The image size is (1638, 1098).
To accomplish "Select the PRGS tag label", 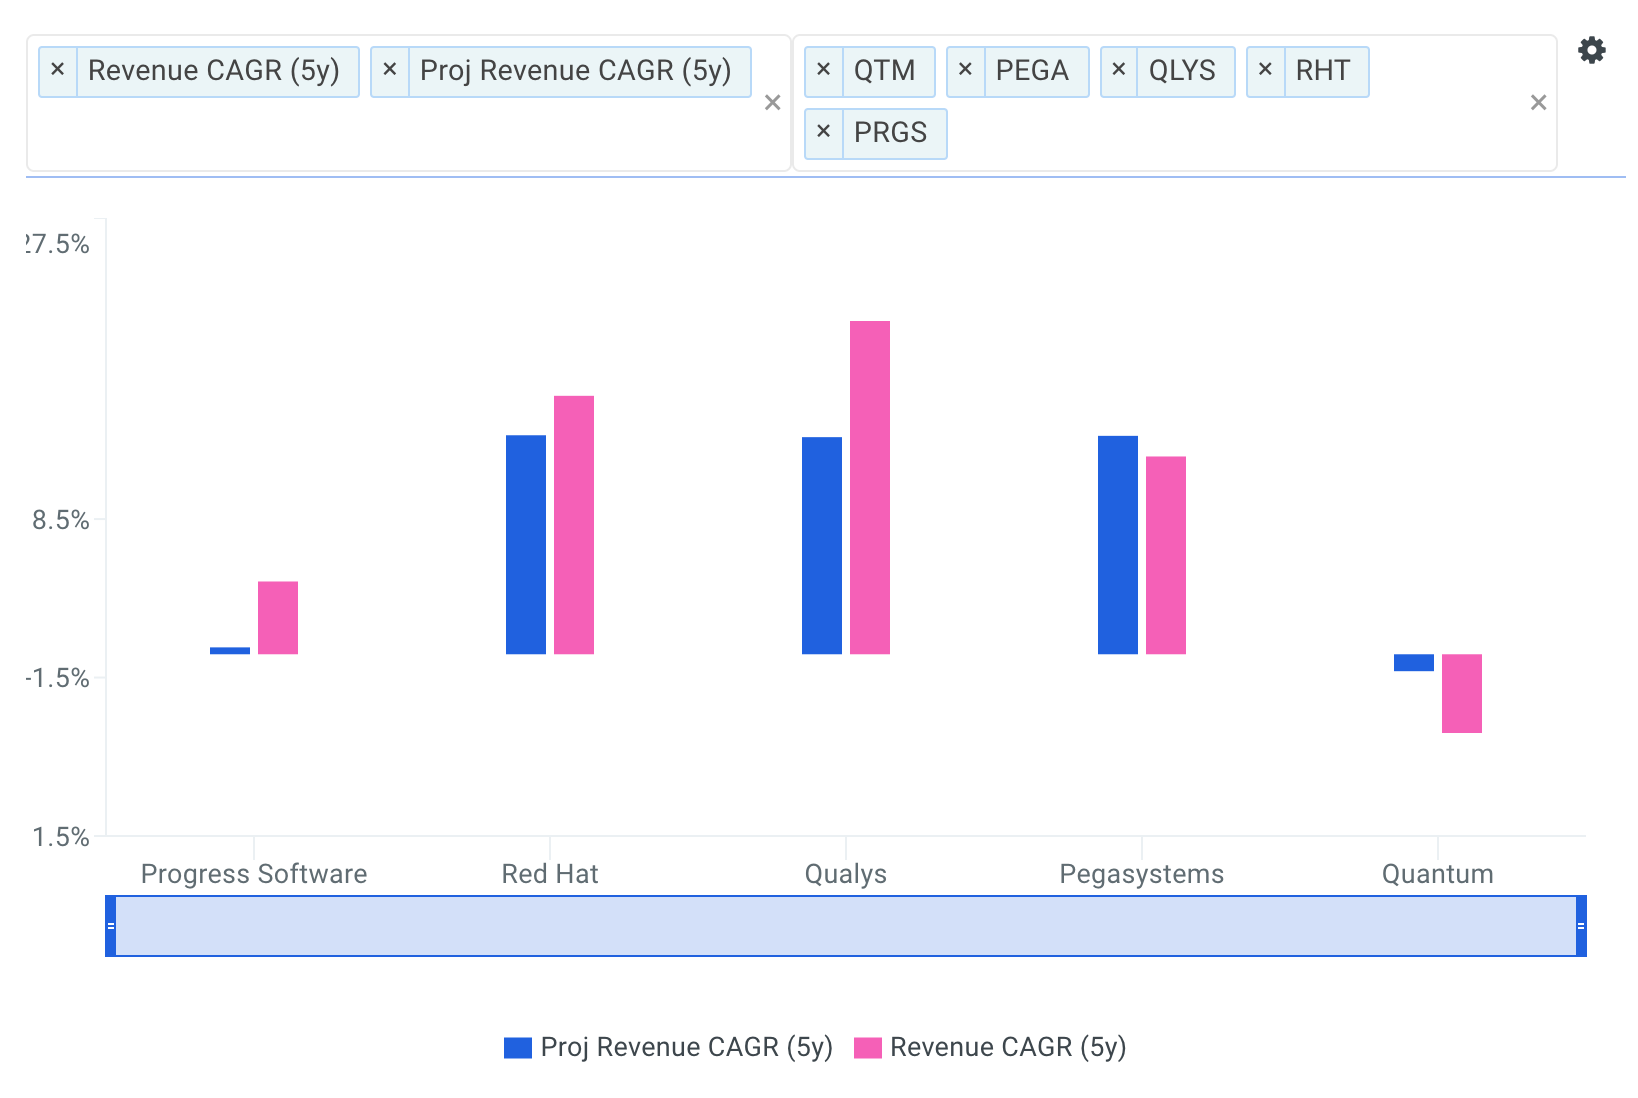I will [x=890, y=133].
